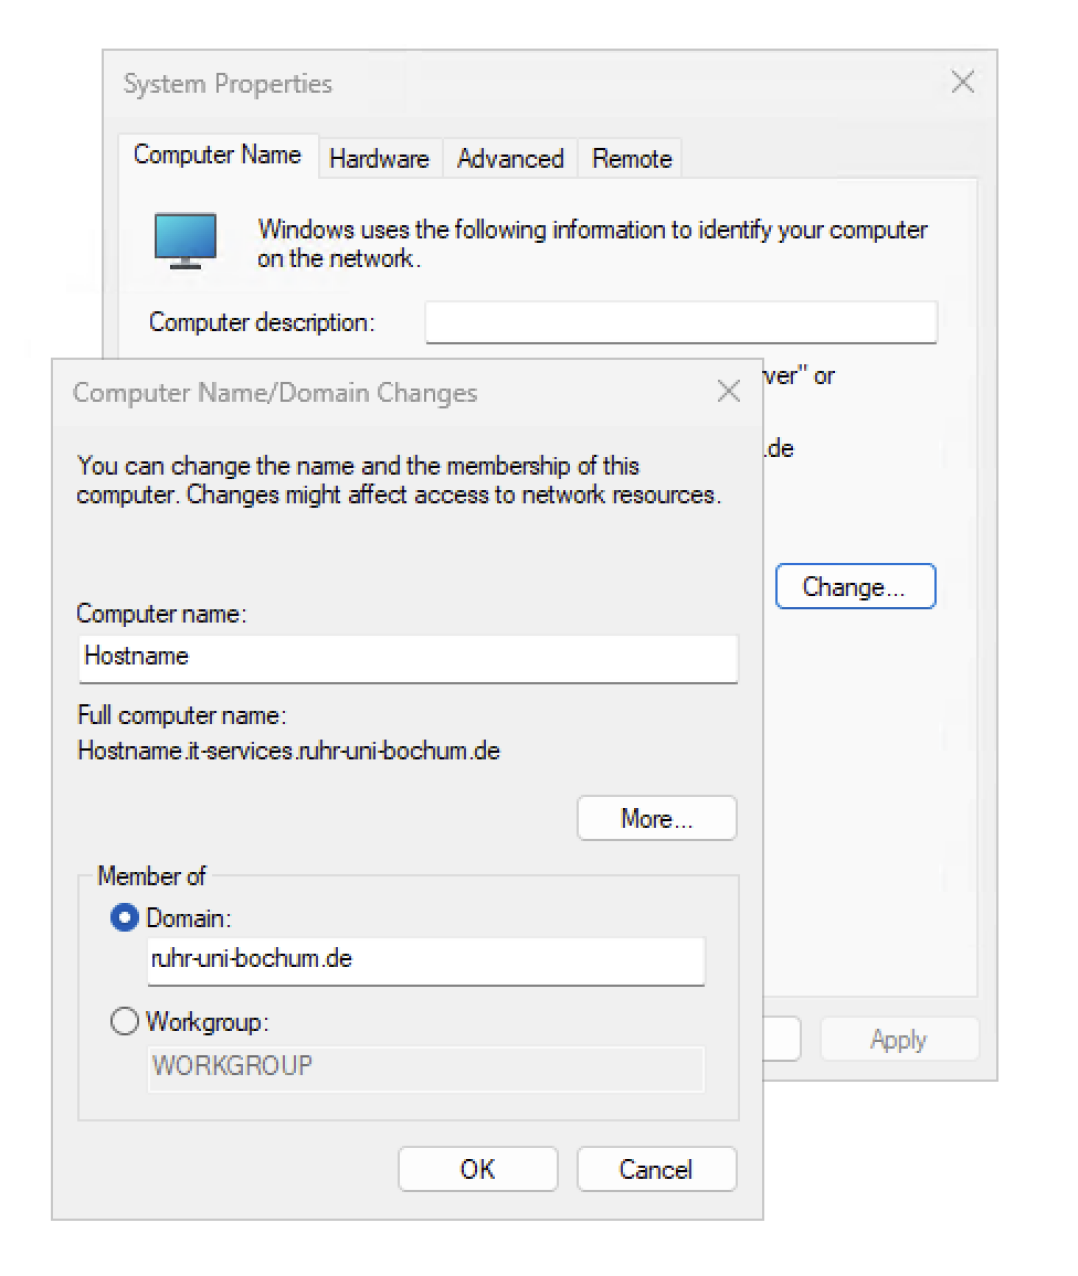Click the computer monitor icon in System Properties
Viewport: 1078px width, 1276px height.
point(186,240)
